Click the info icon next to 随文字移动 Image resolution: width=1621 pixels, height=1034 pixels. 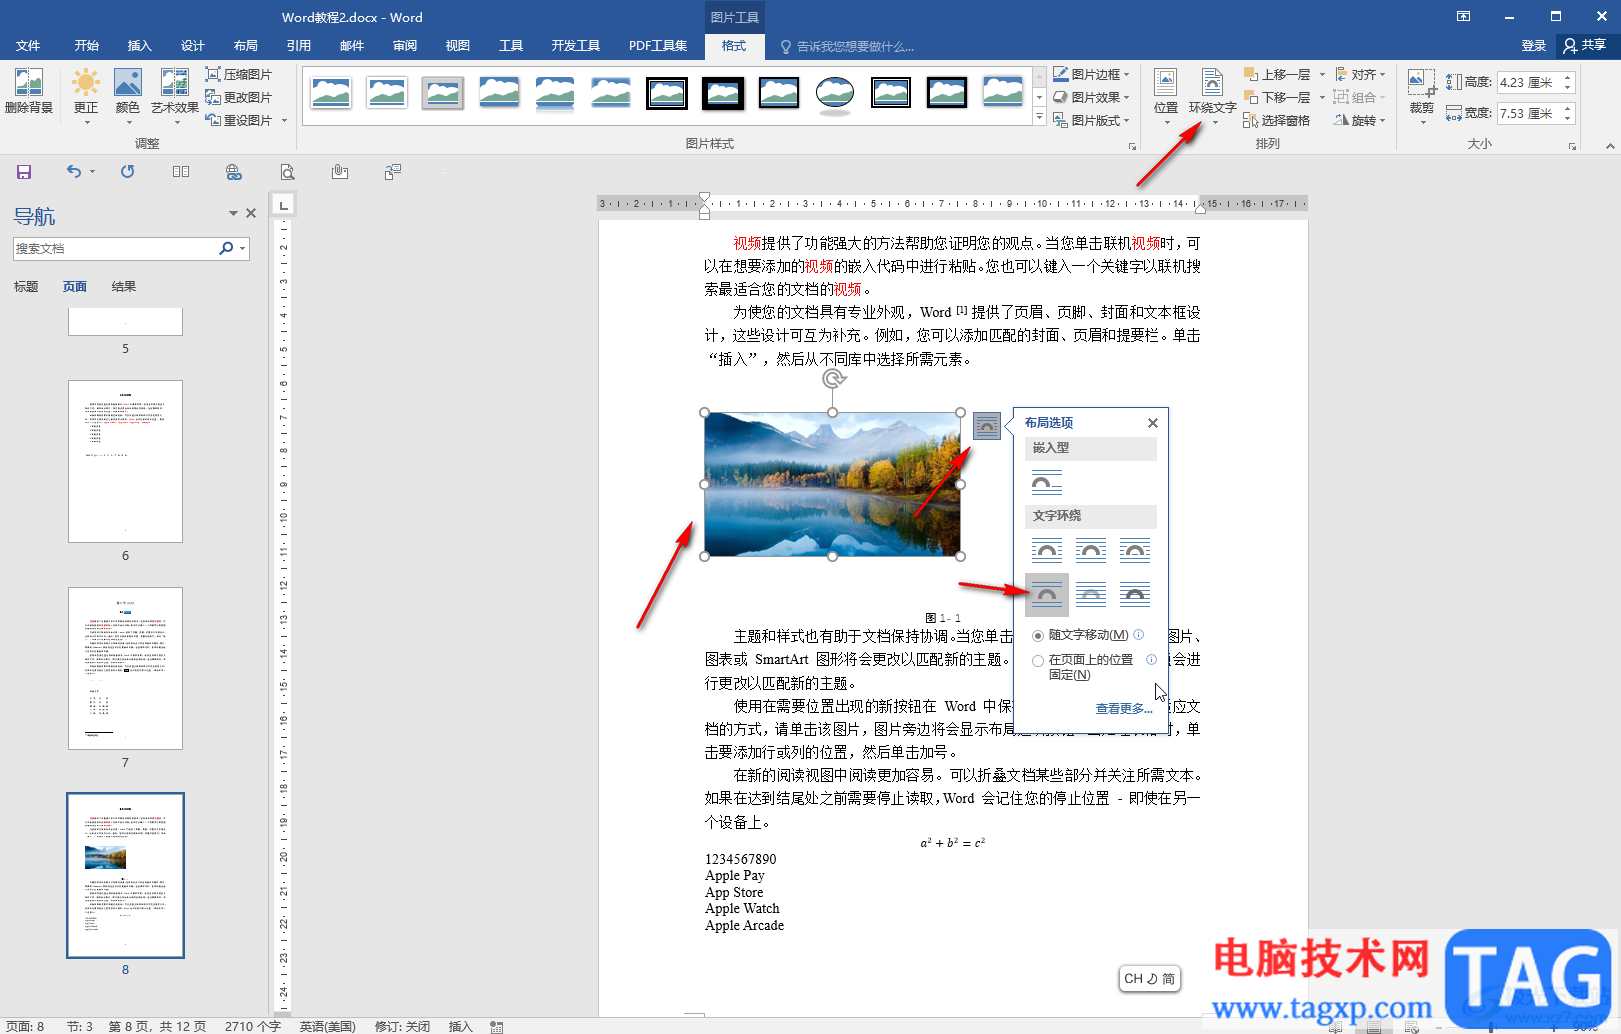(x=1139, y=634)
